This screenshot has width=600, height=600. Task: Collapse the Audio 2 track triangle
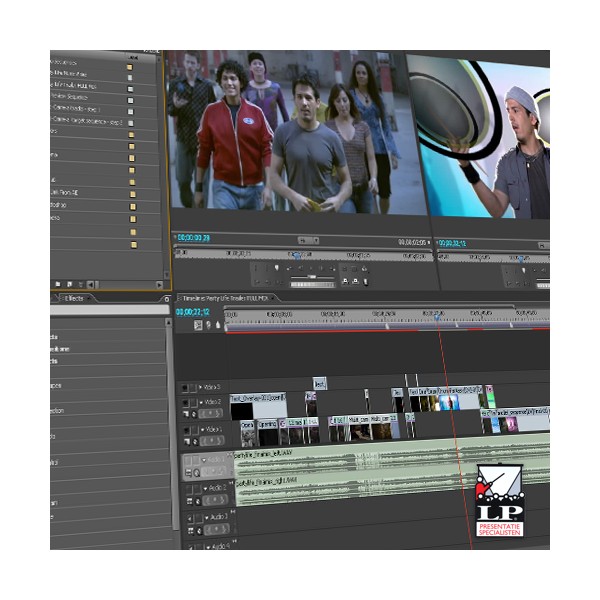[204, 489]
